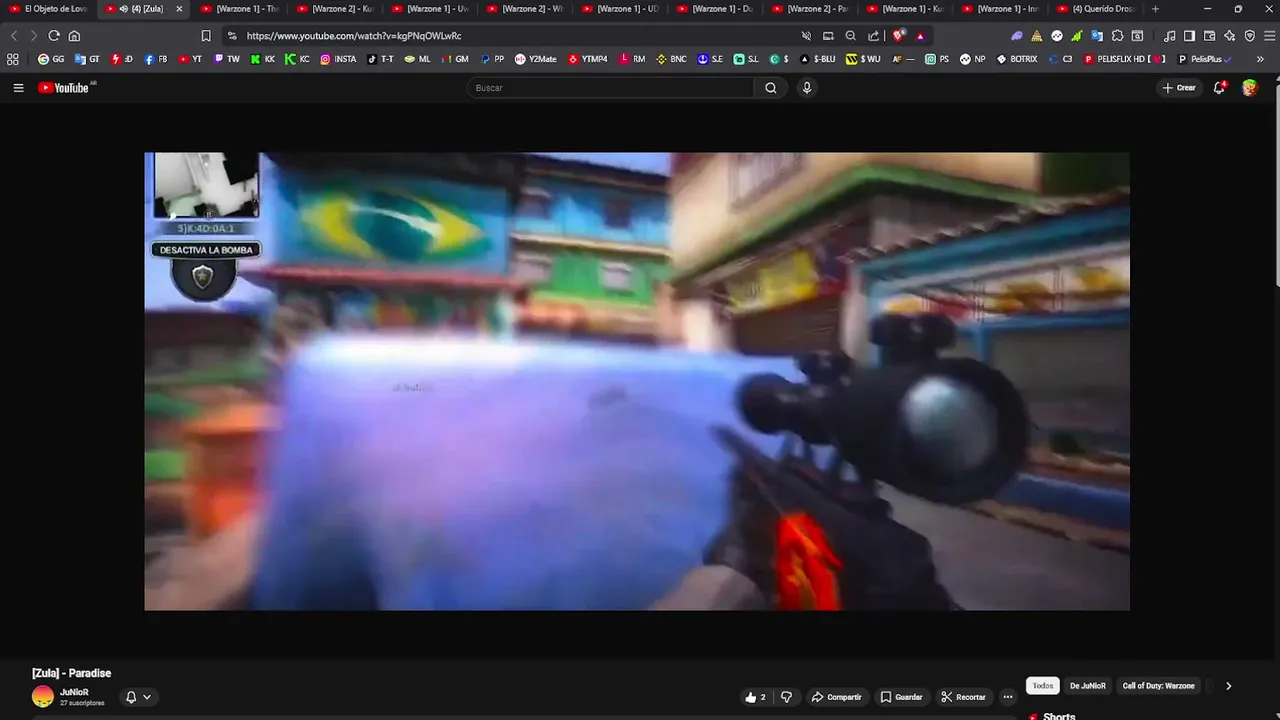The height and width of the screenshot is (720, 1280).
Task: Open the FB Facebook bookmark
Action: [156, 59]
